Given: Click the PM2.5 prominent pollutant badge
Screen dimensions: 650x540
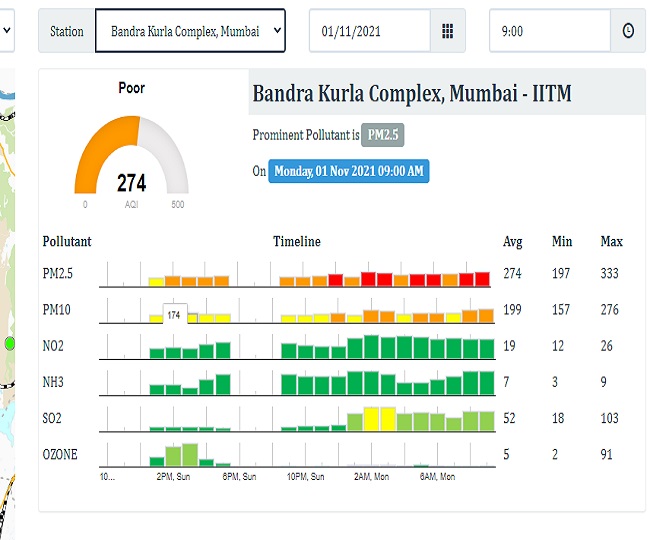Looking at the screenshot, I should (x=382, y=135).
